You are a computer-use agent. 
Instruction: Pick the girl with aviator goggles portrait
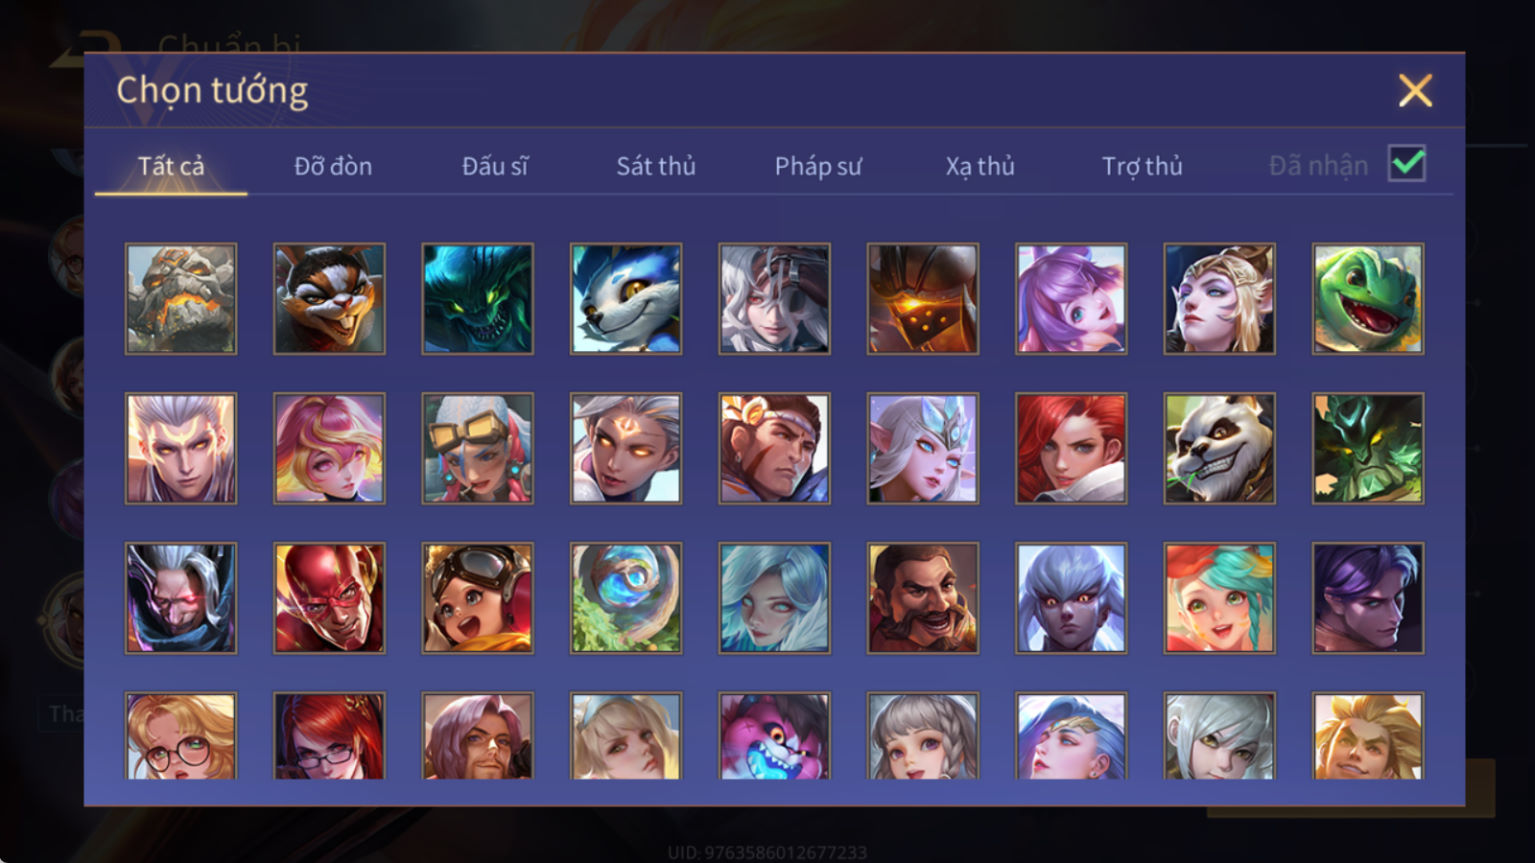(477, 598)
